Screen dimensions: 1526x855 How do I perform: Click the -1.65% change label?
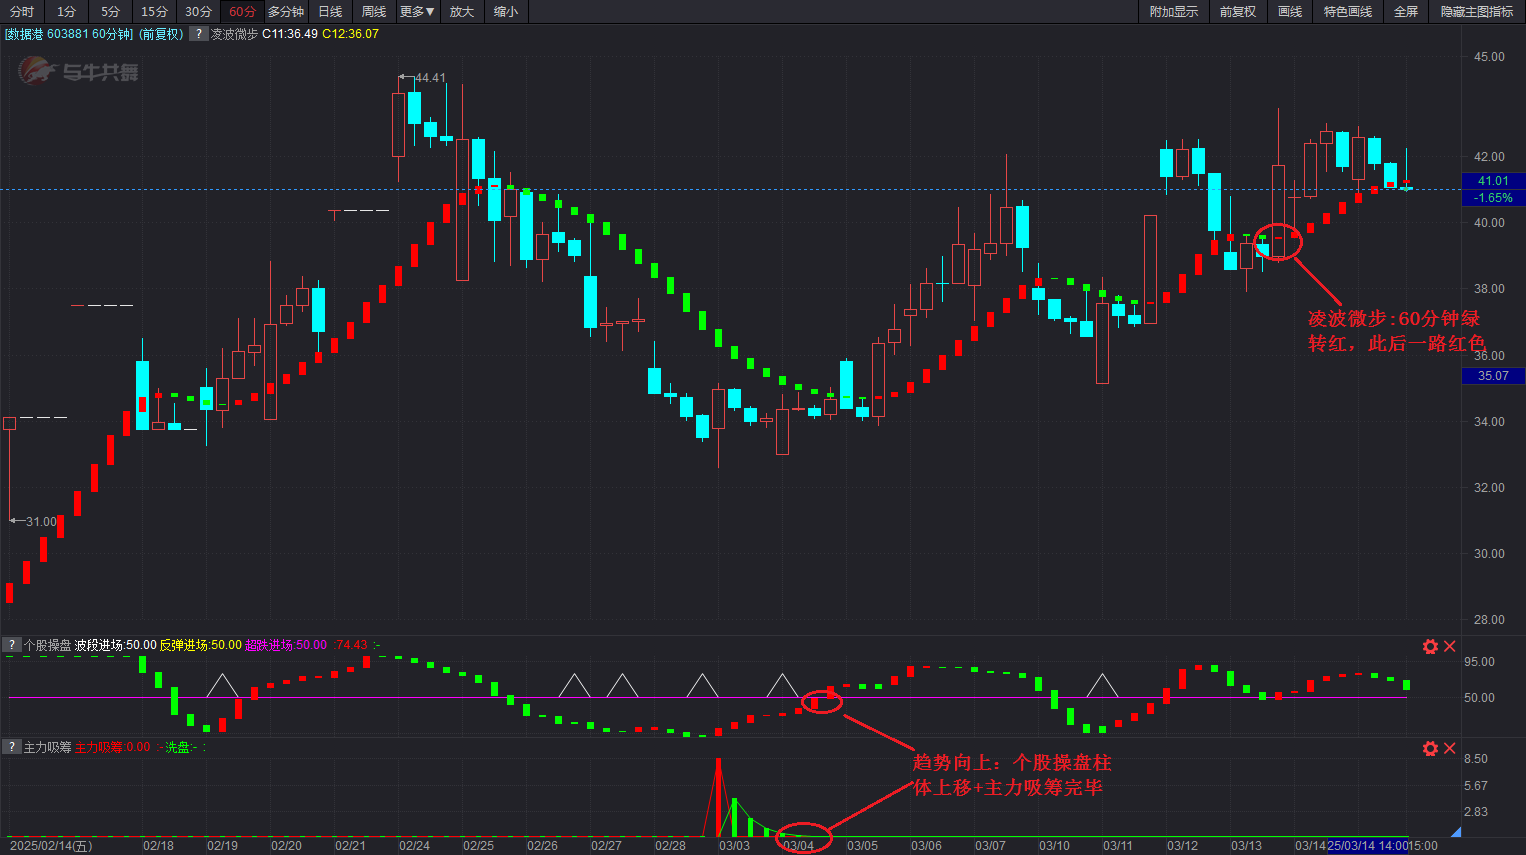[1493, 198]
